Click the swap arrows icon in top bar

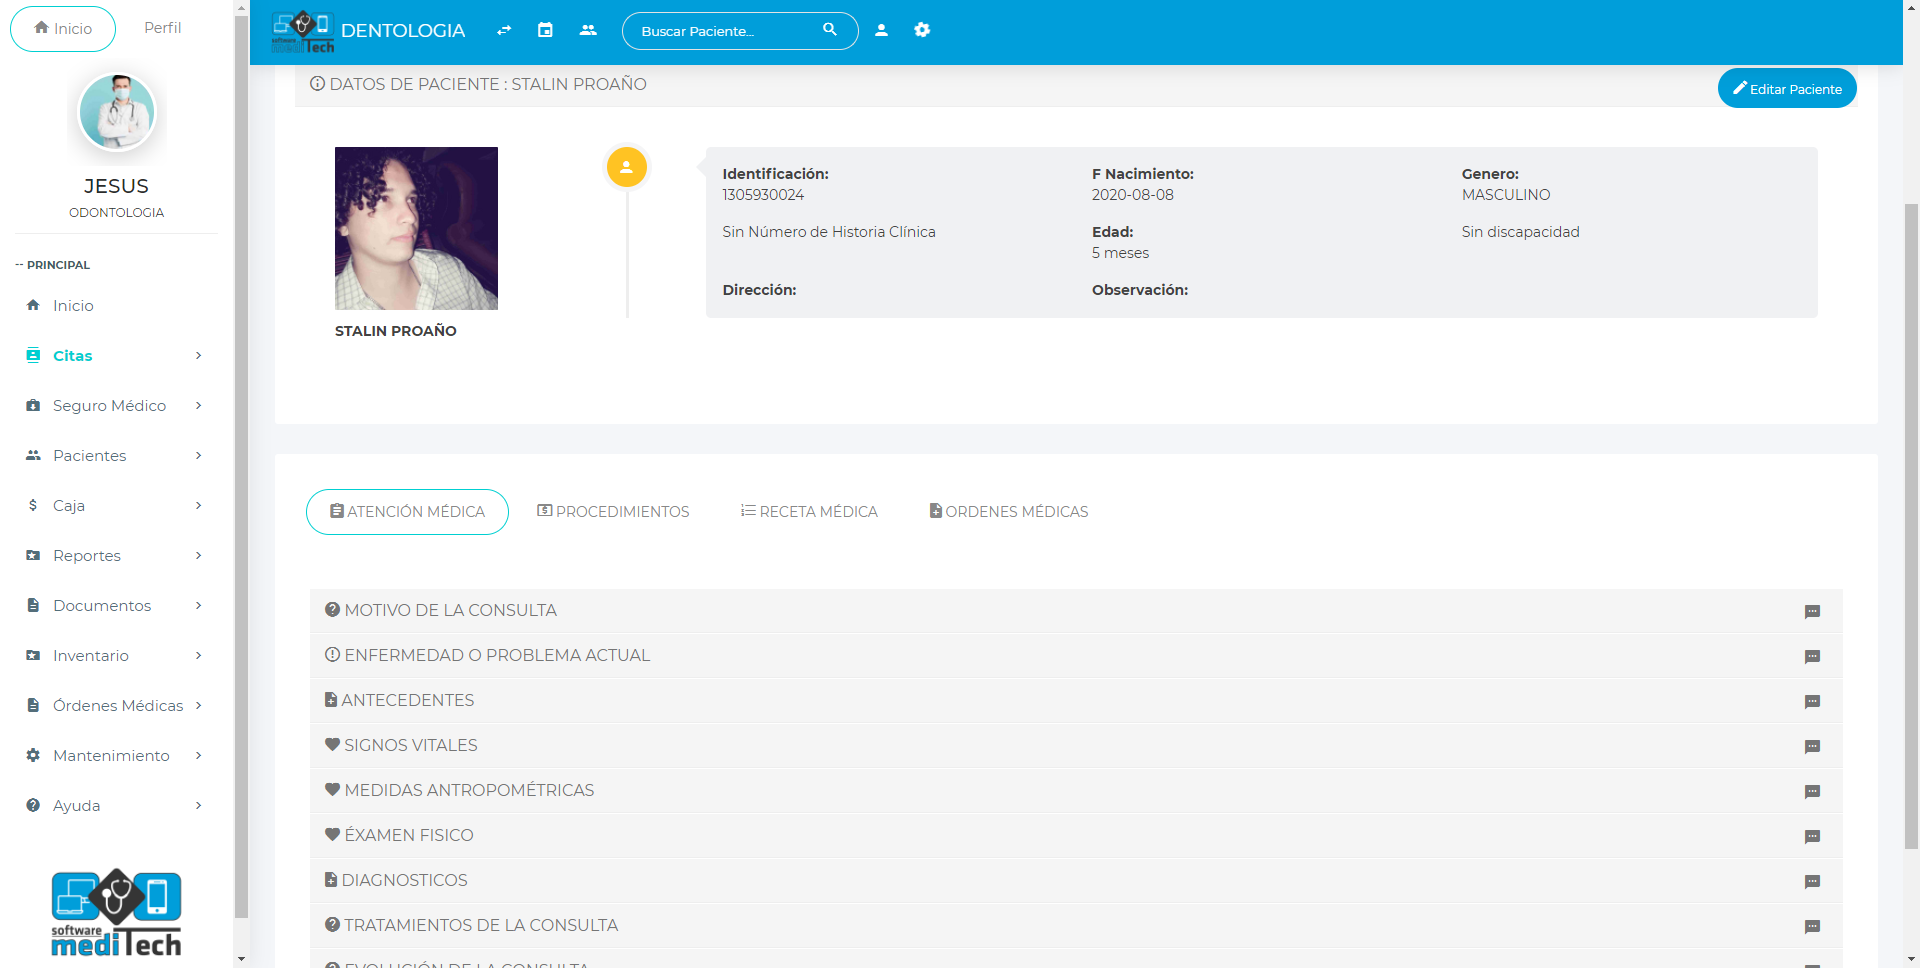click(504, 30)
